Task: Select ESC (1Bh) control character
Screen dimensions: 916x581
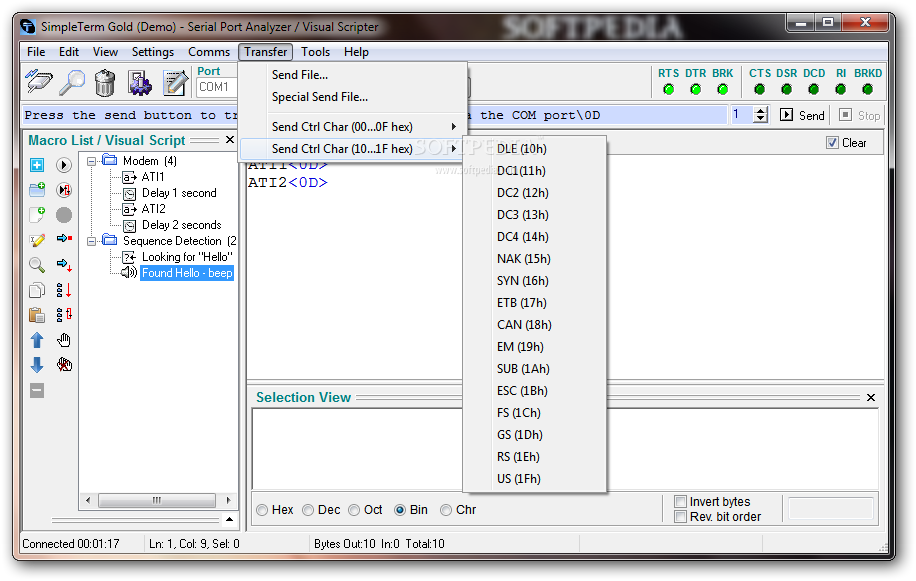Action: pos(535,391)
